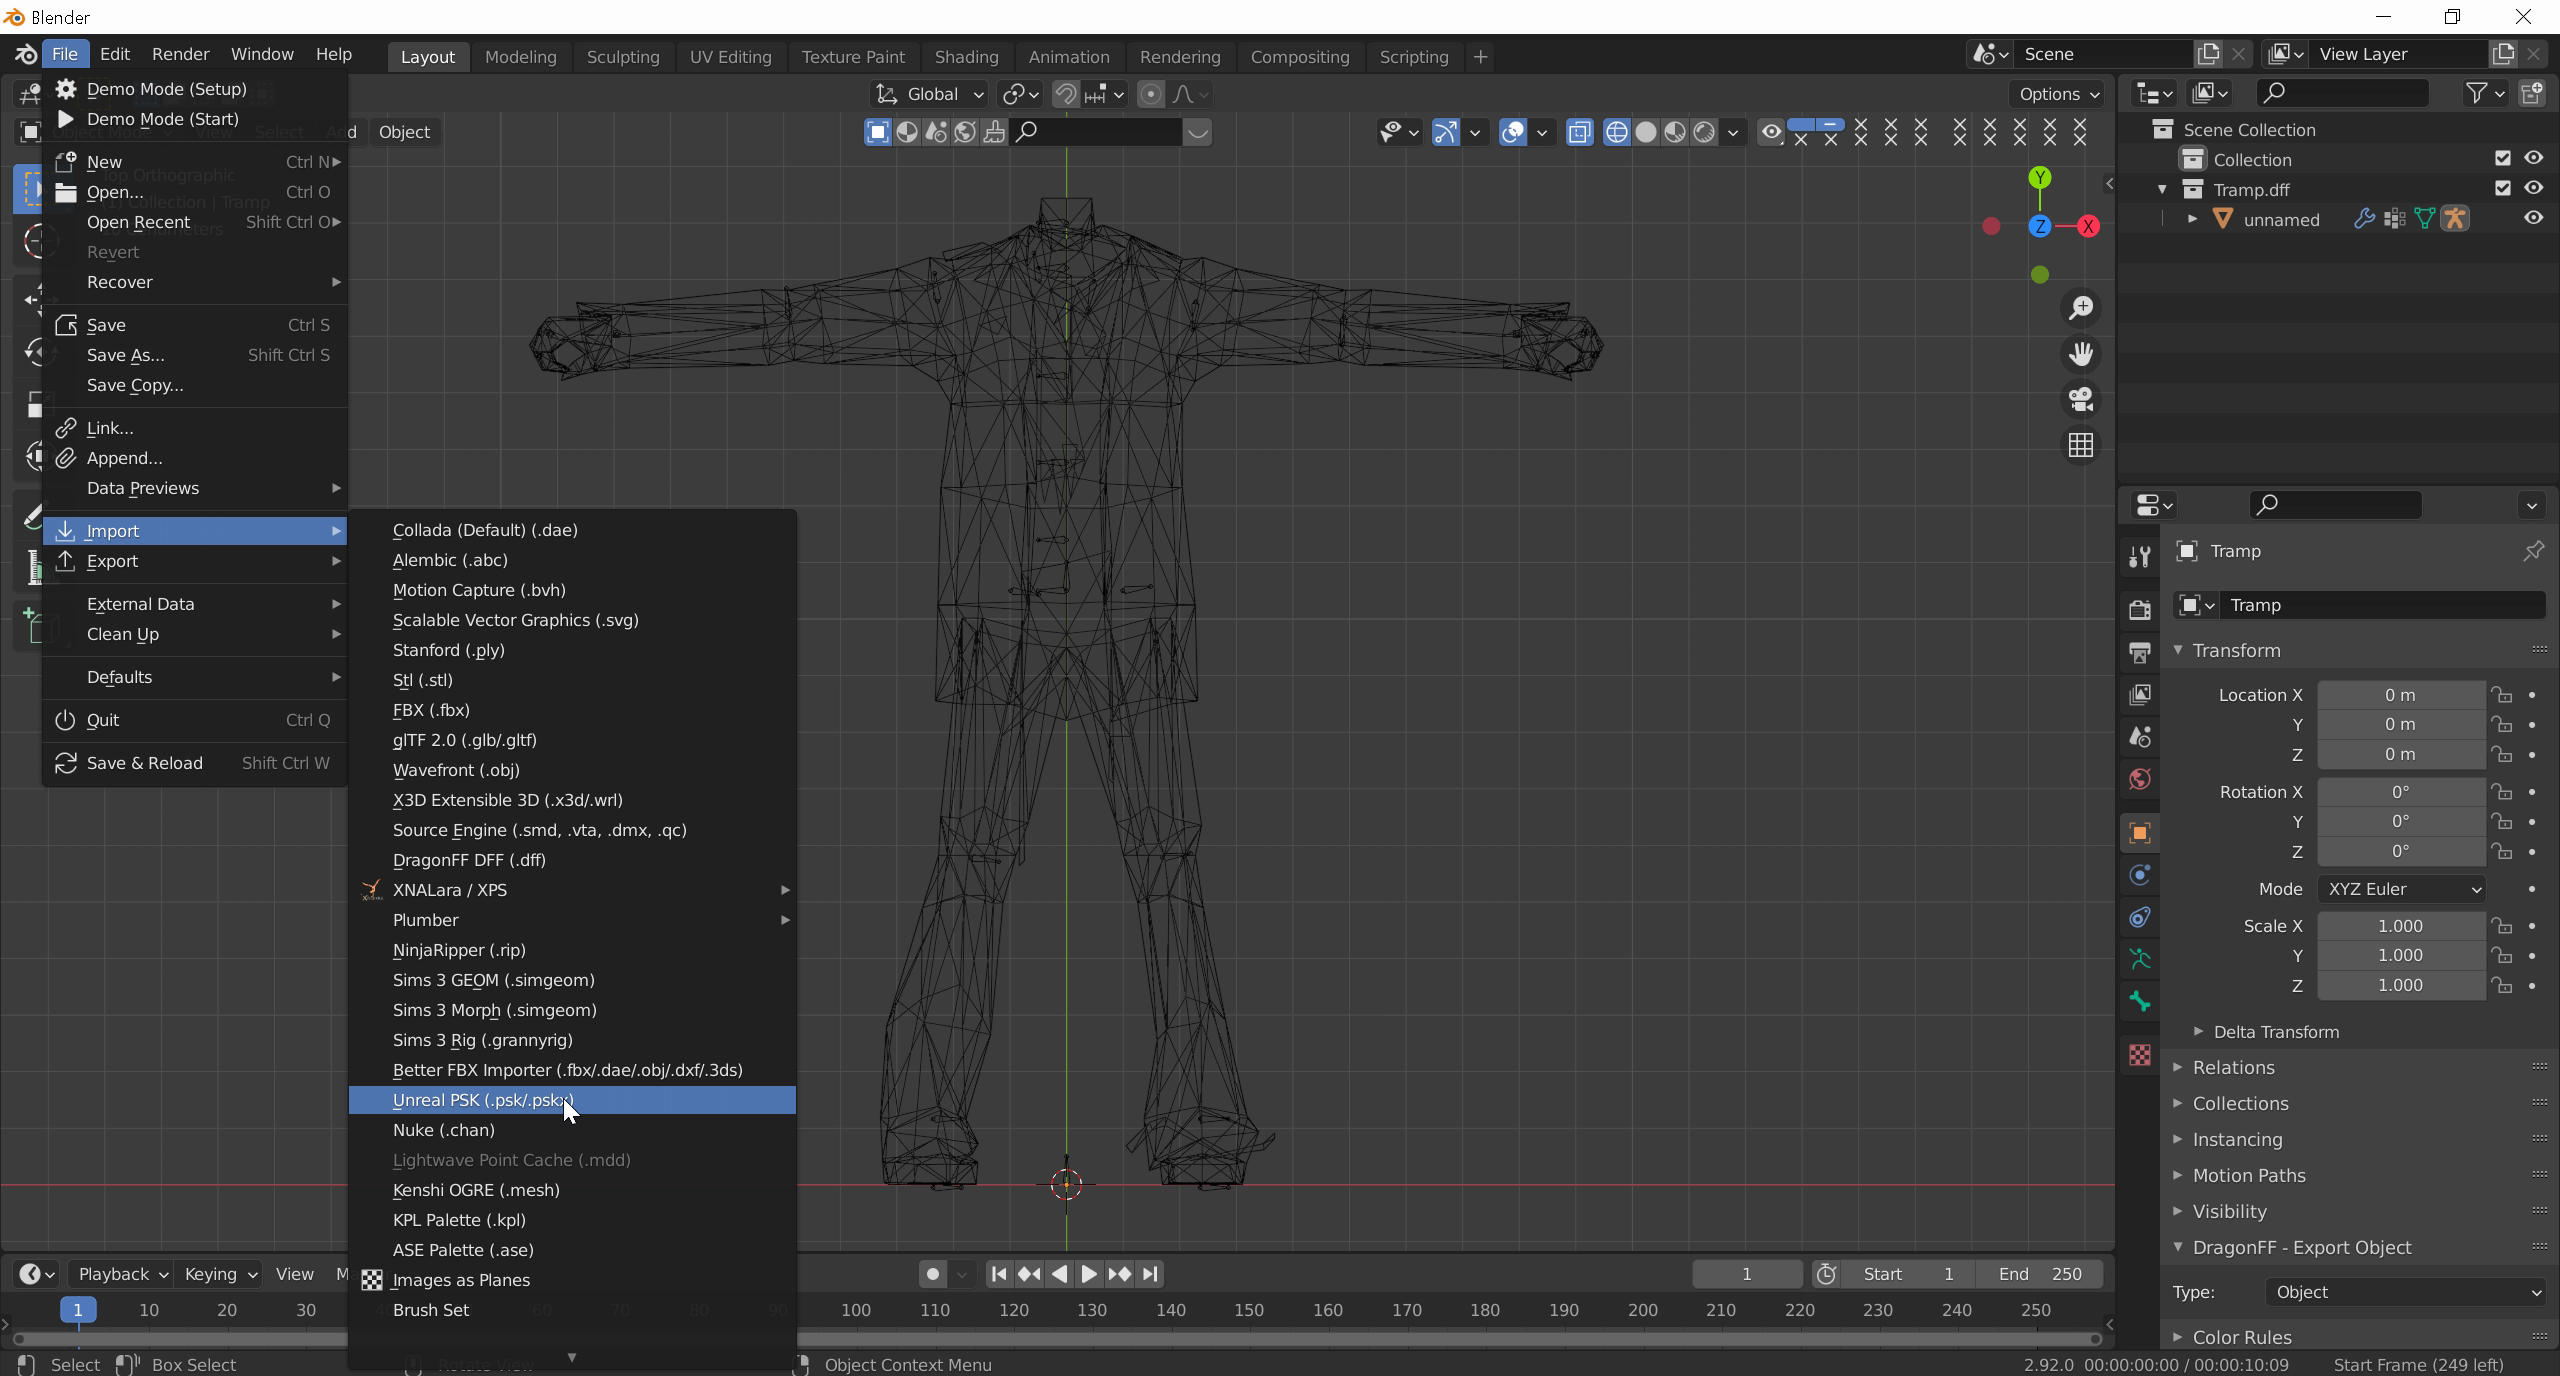Hide the unnamed object in outliner
Image resolution: width=2560 pixels, height=1376 pixels.
2533,218
